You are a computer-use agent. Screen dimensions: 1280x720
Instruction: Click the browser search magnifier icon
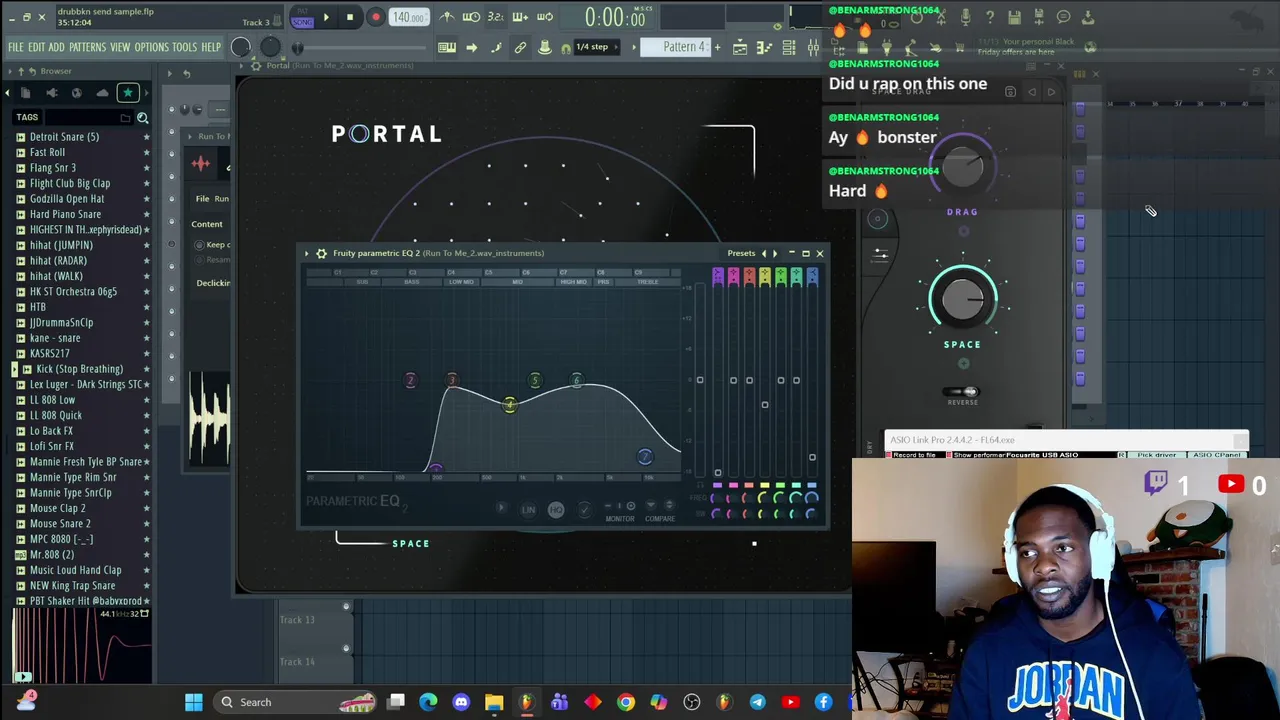142,118
